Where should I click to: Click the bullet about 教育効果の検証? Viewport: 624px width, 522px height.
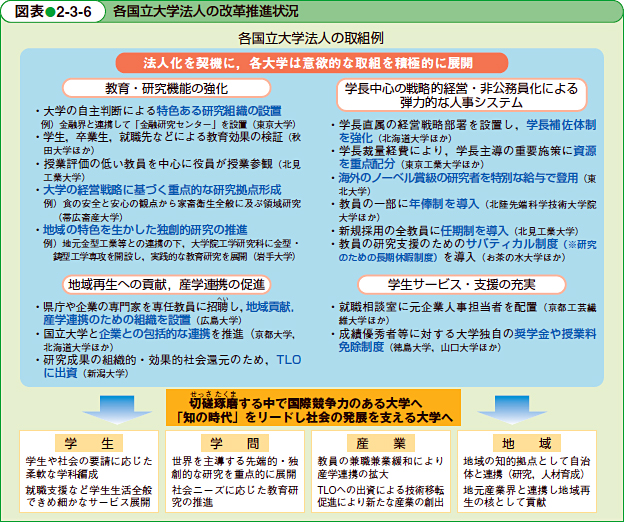(169, 143)
